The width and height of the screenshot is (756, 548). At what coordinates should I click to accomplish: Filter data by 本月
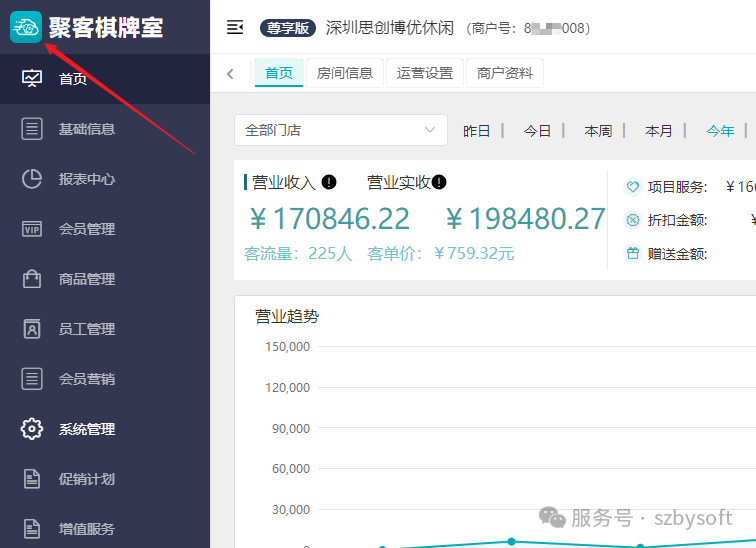pos(659,131)
